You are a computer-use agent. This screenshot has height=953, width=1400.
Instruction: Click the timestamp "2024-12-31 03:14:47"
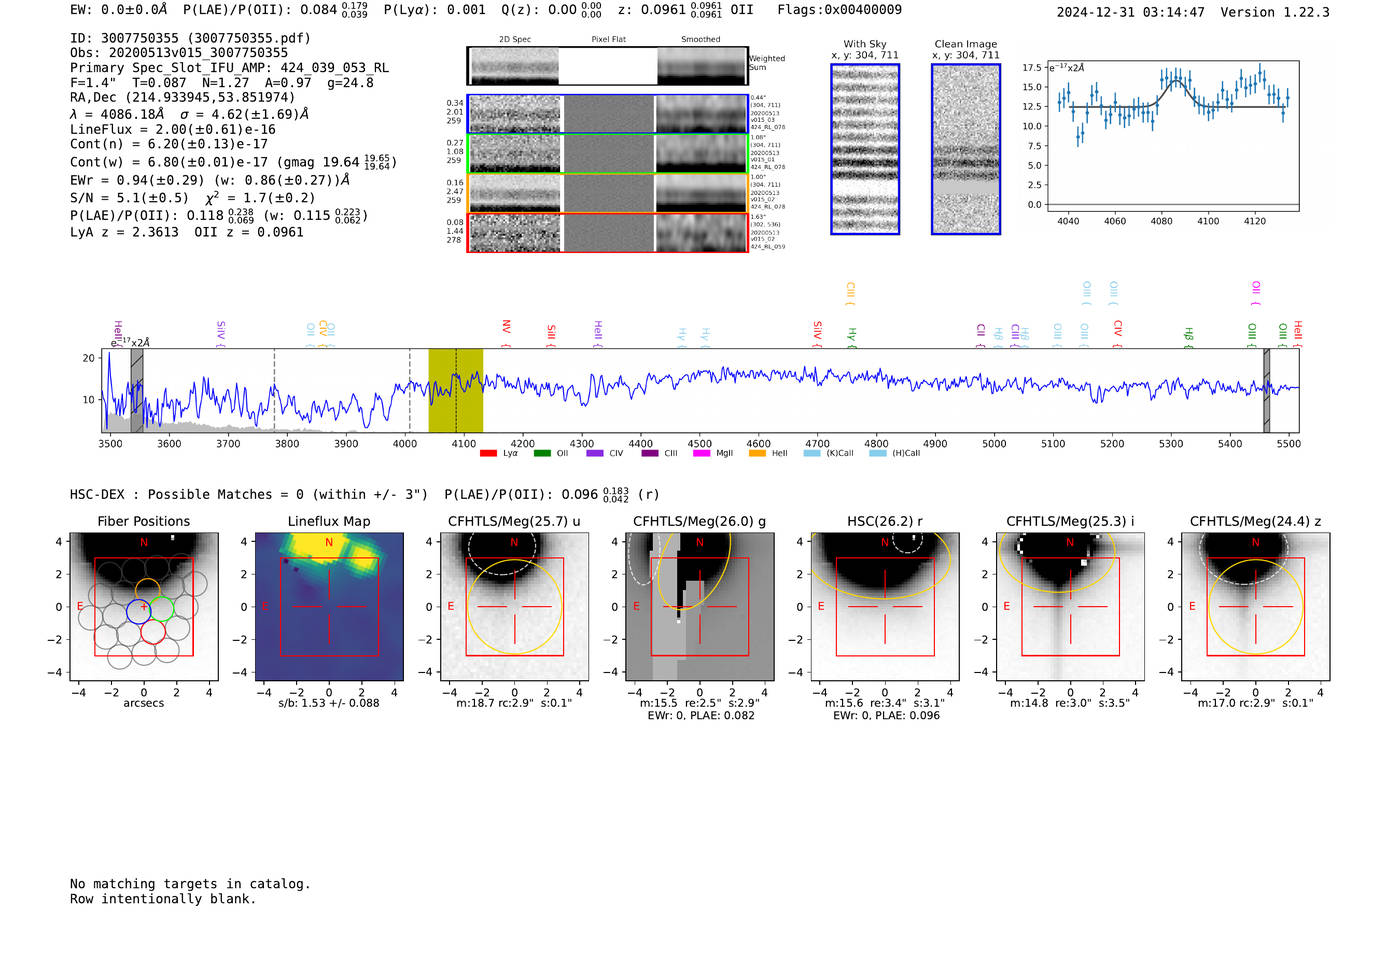click(x=1131, y=12)
